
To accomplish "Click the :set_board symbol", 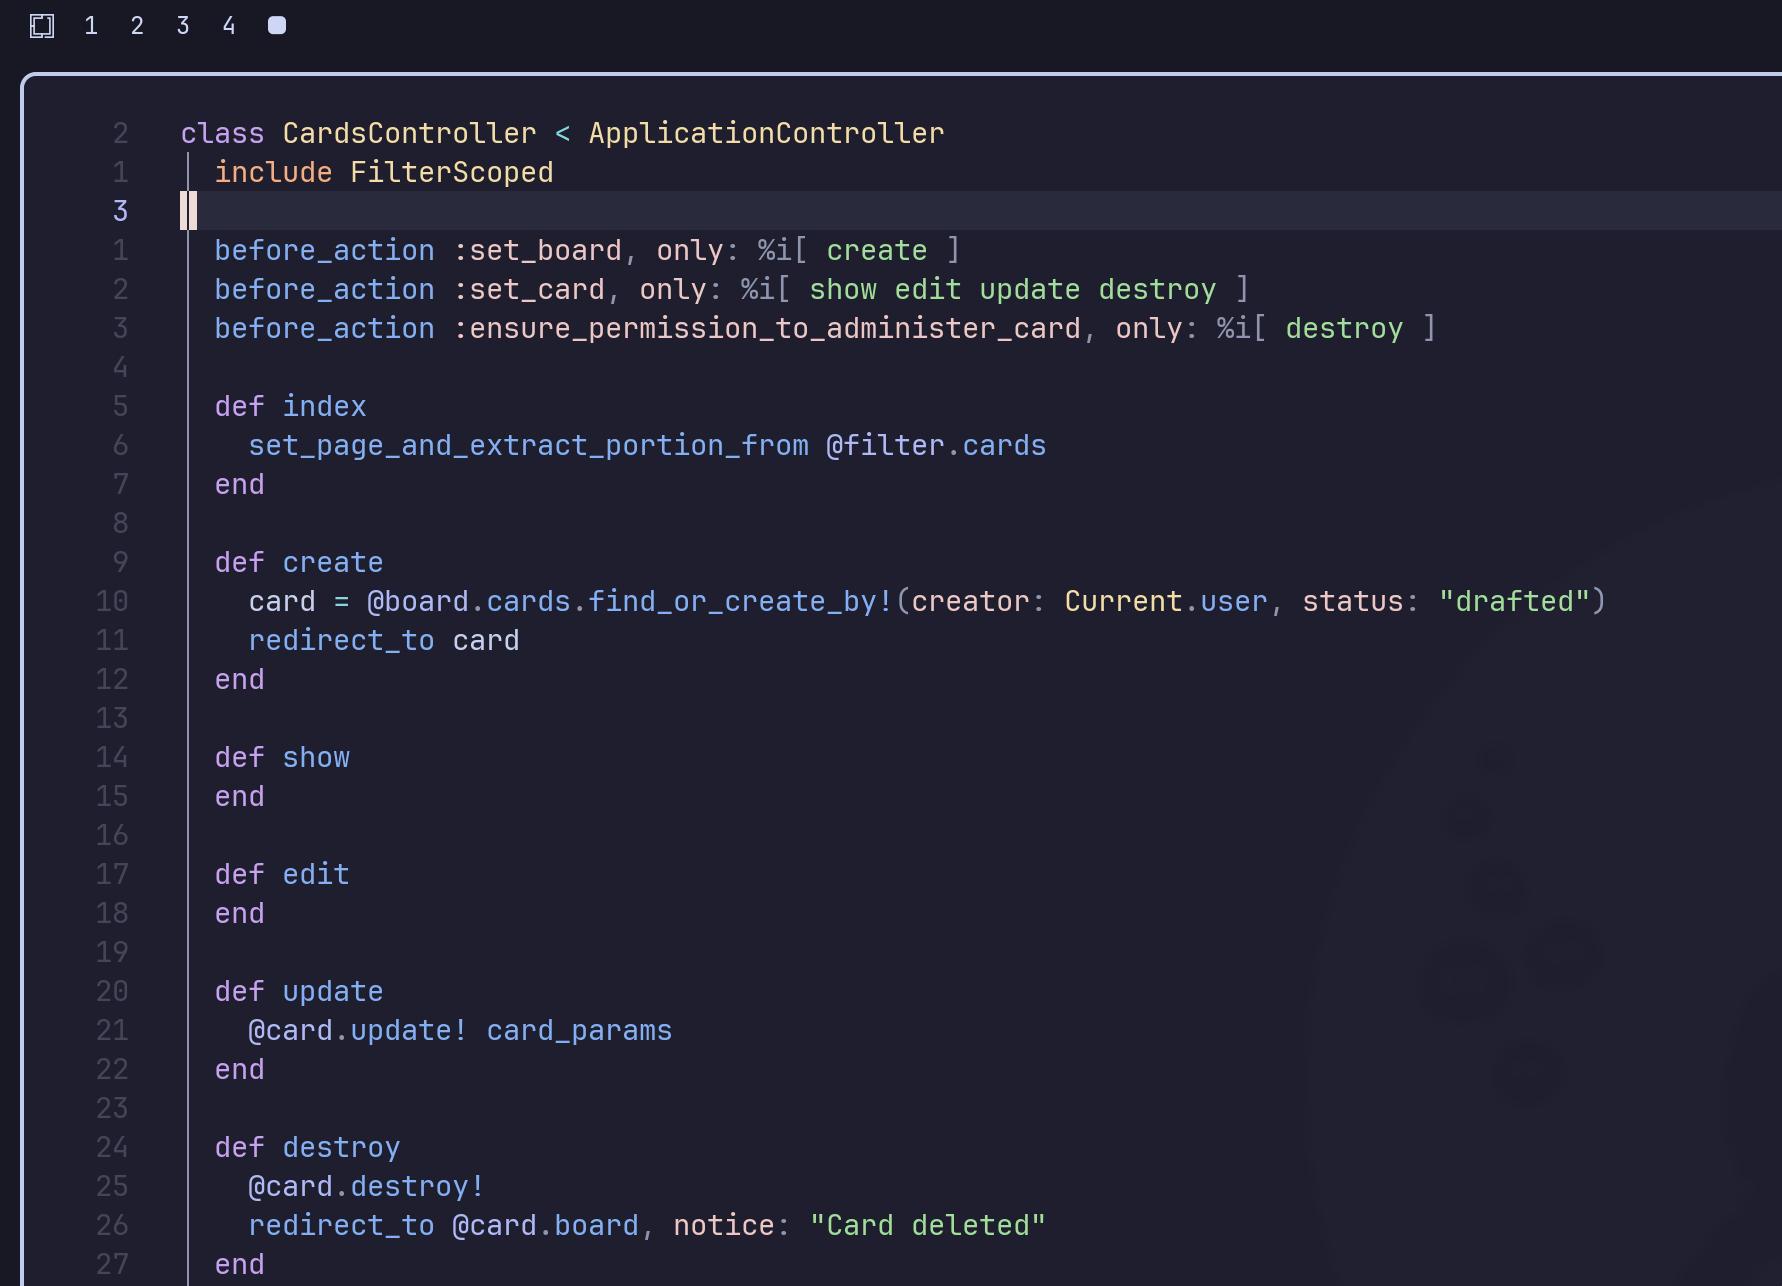I will [537, 250].
